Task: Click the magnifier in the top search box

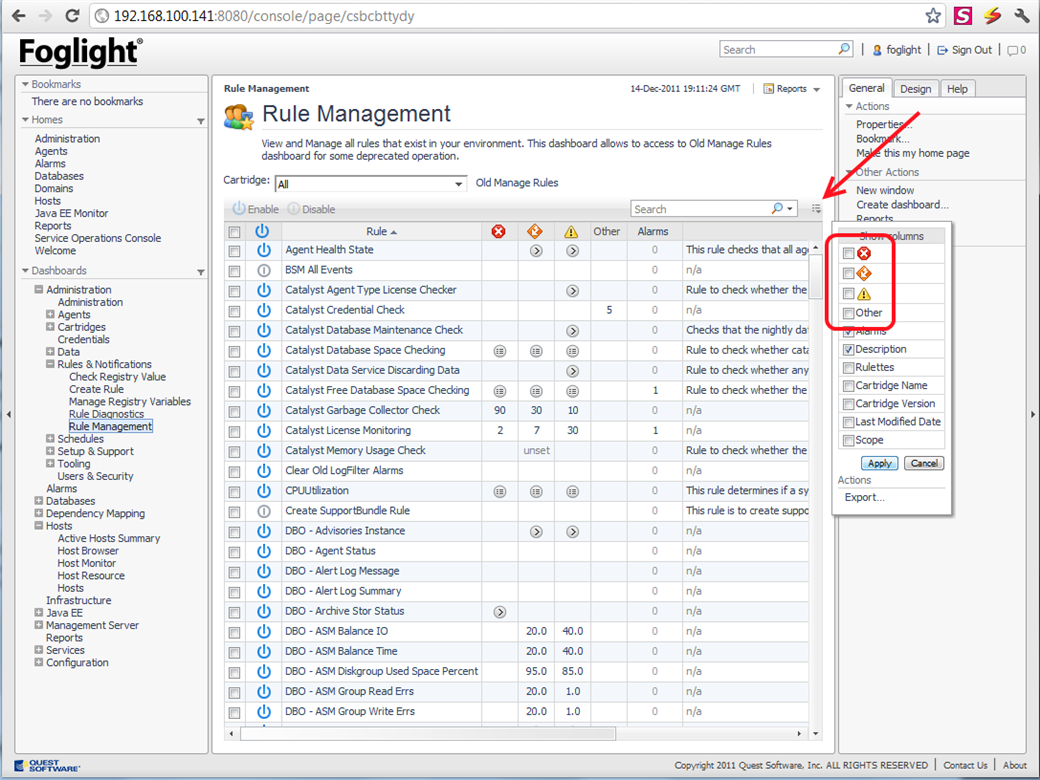Action: (844, 49)
